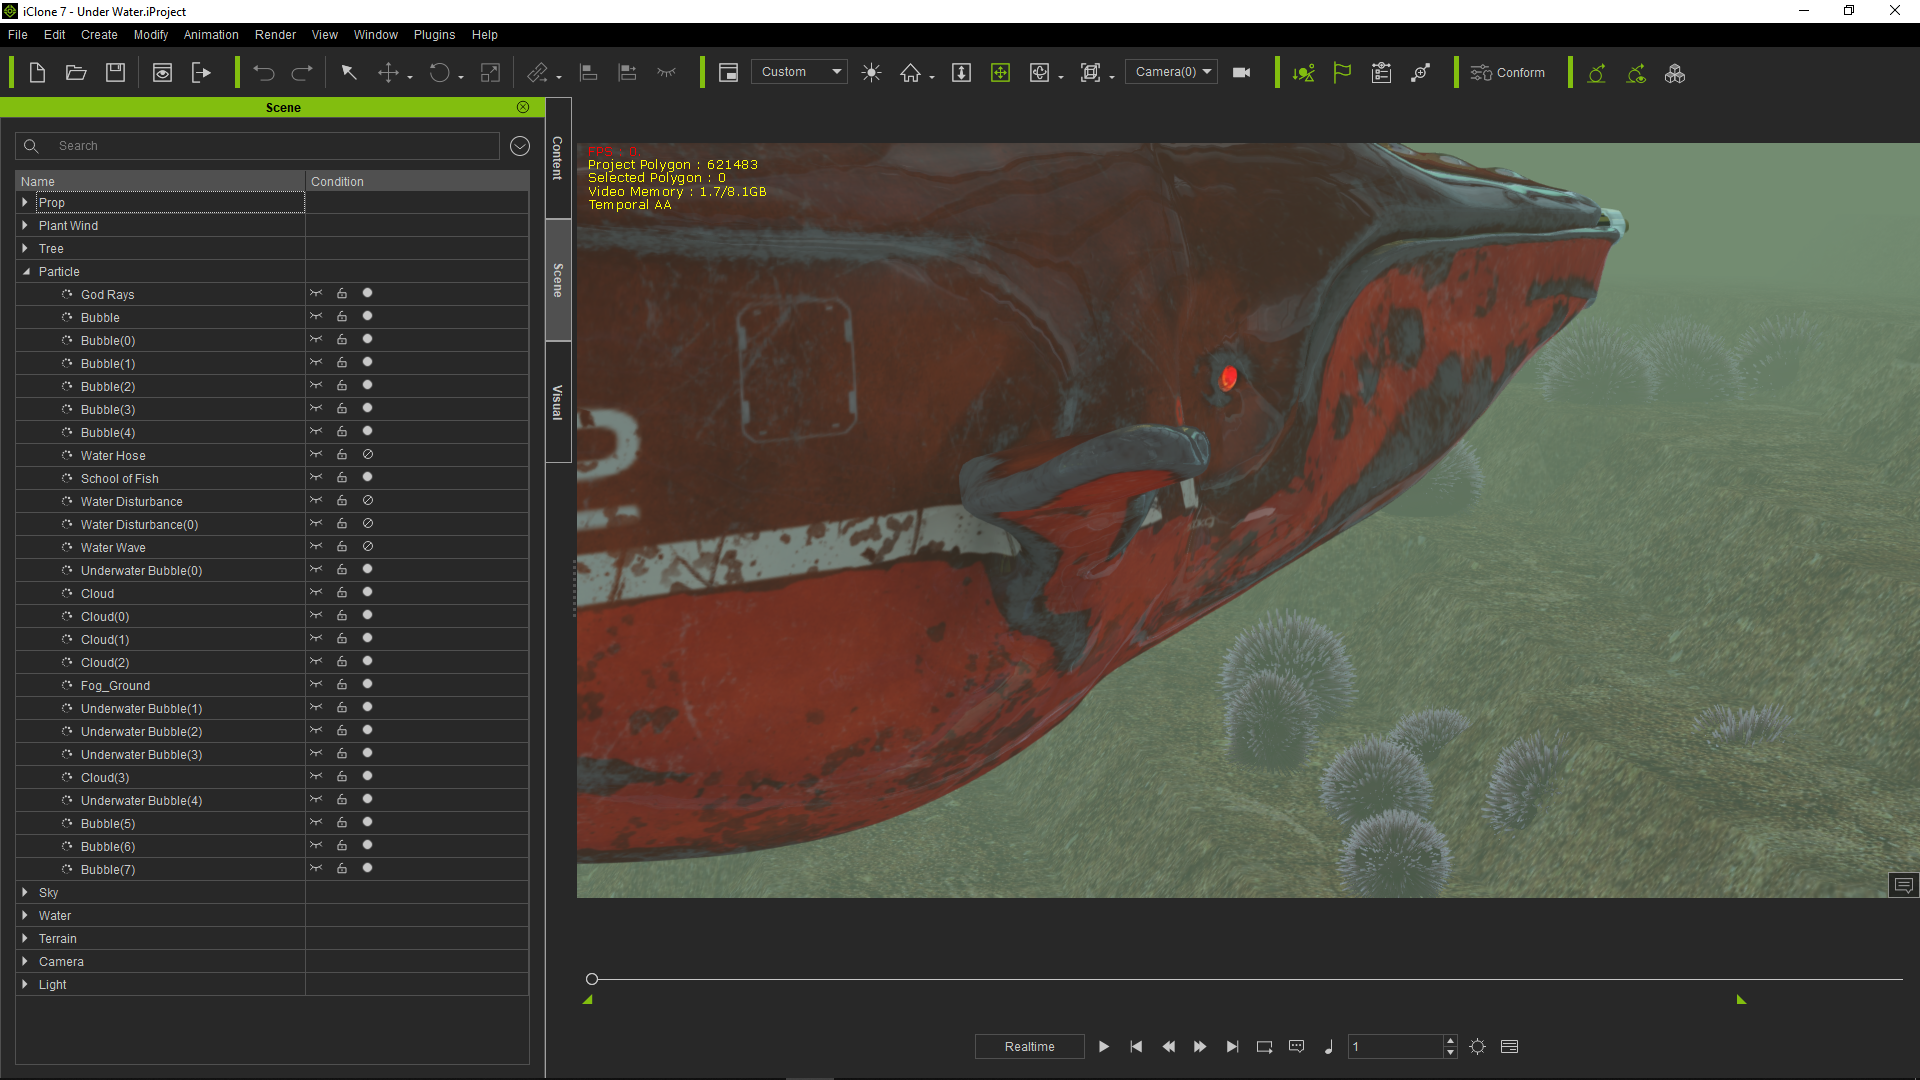Collapse the Particle node
Viewport: 1920px width, 1080px height.
(26, 271)
